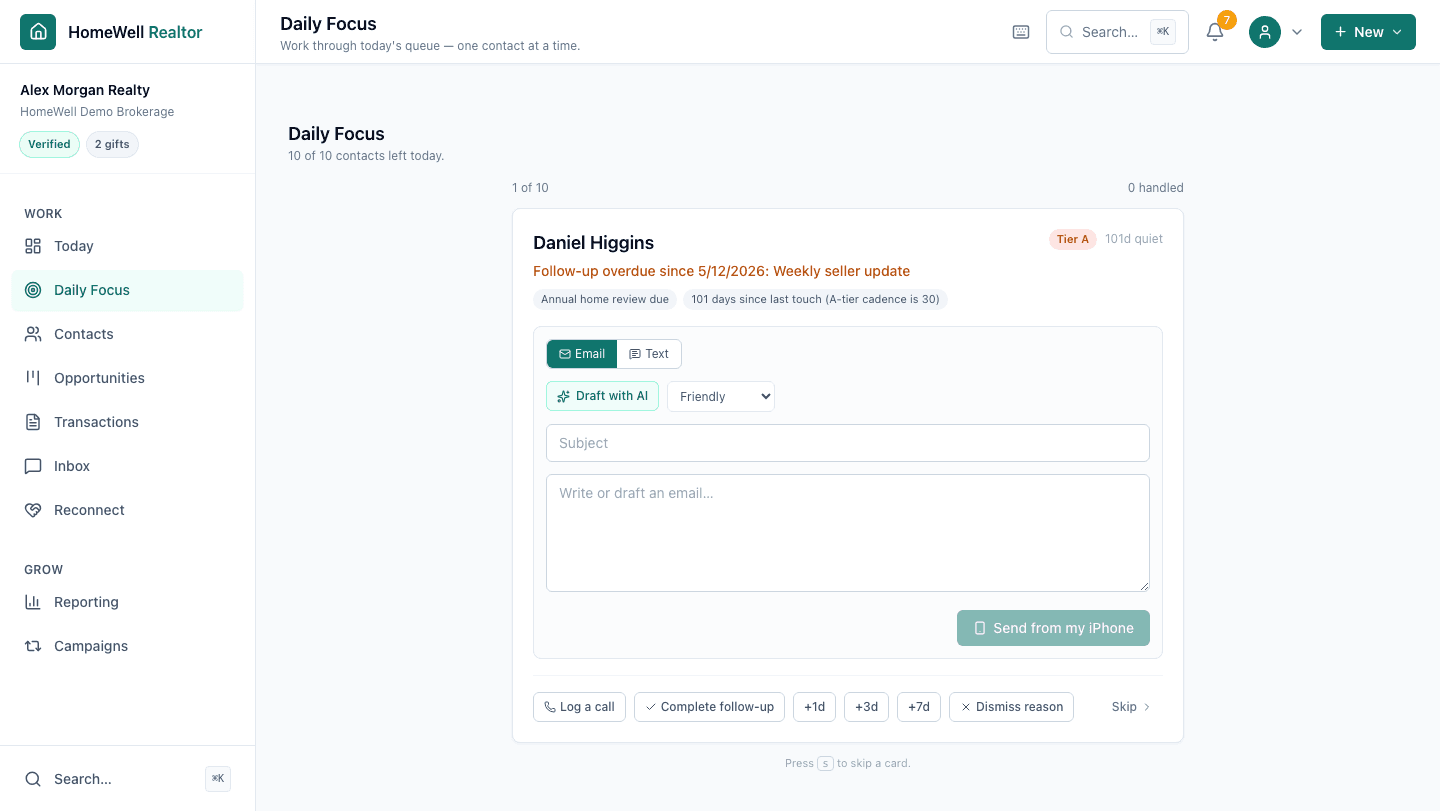Click the 1 of 10 counter
The width and height of the screenshot is (1440, 811).
[530, 188]
